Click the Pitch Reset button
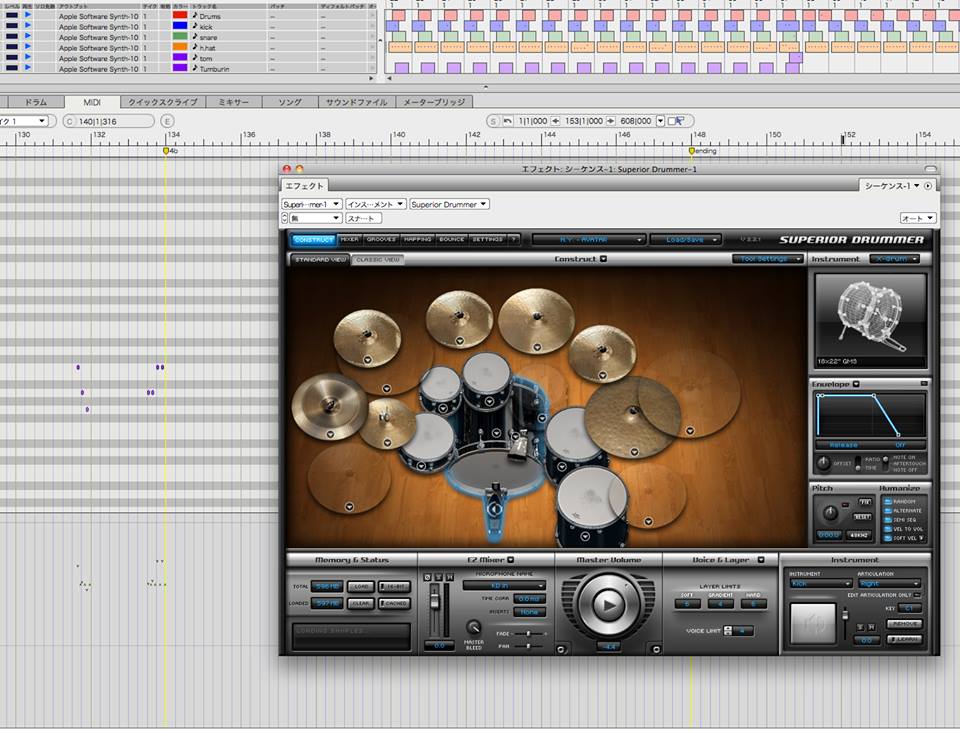The width and height of the screenshot is (960, 729). click(863, 517)
